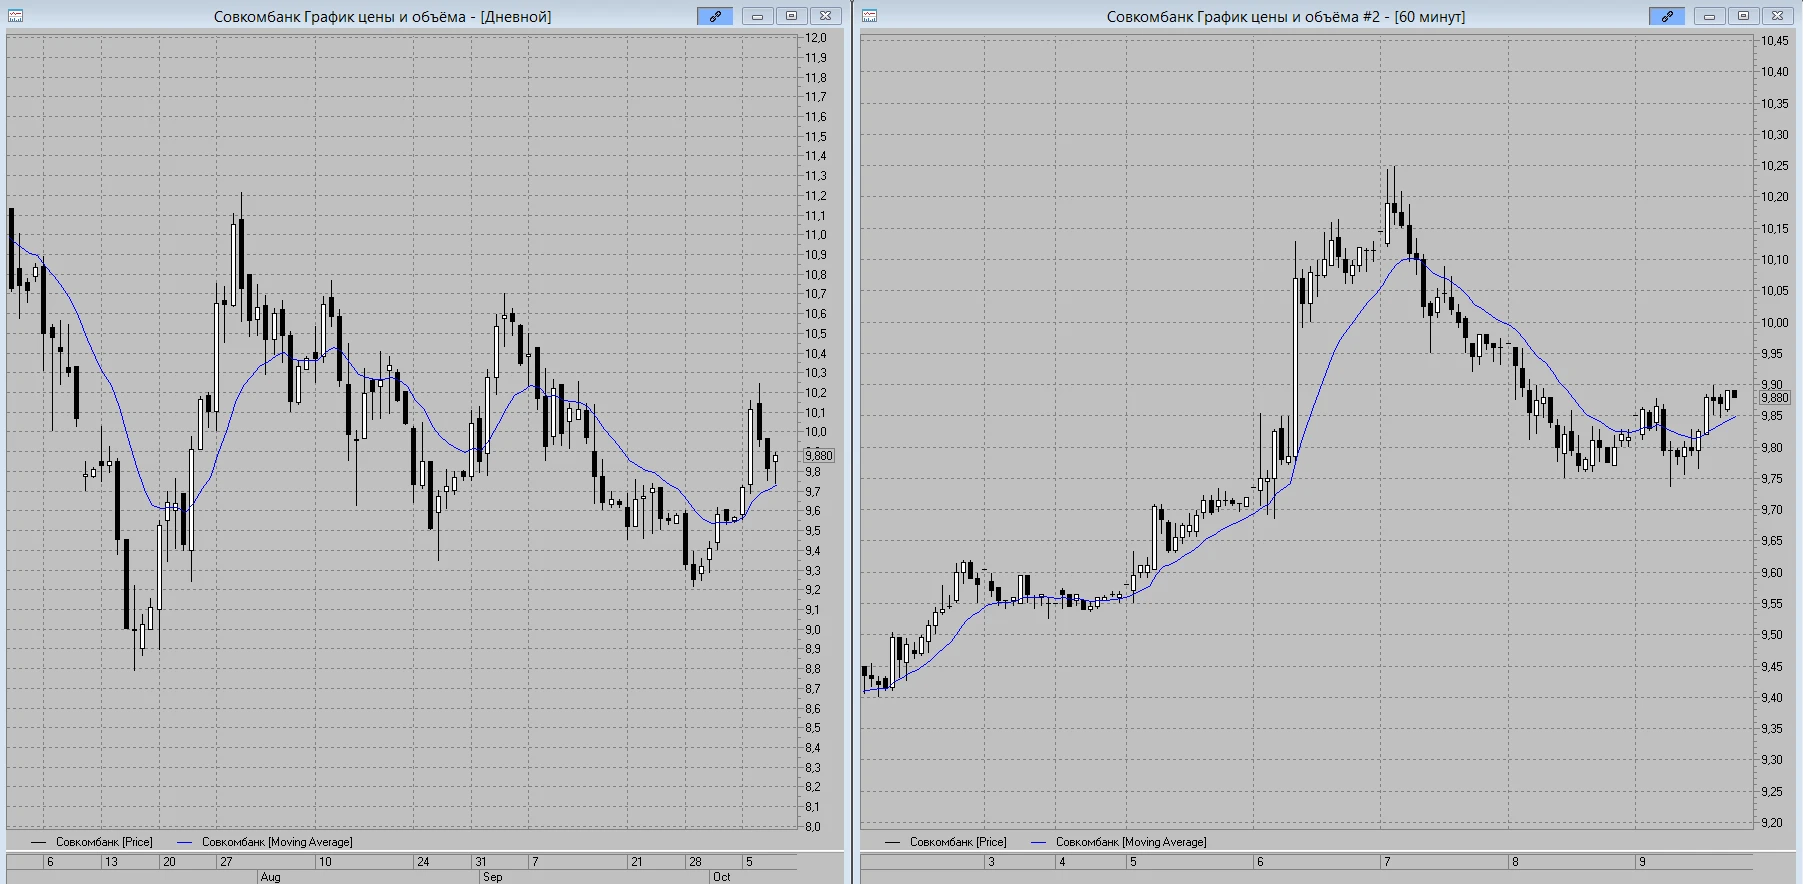Open the window menu icon of the 60 минут chart
Viewport: 1803px width, 884px height.
point(869,16)
